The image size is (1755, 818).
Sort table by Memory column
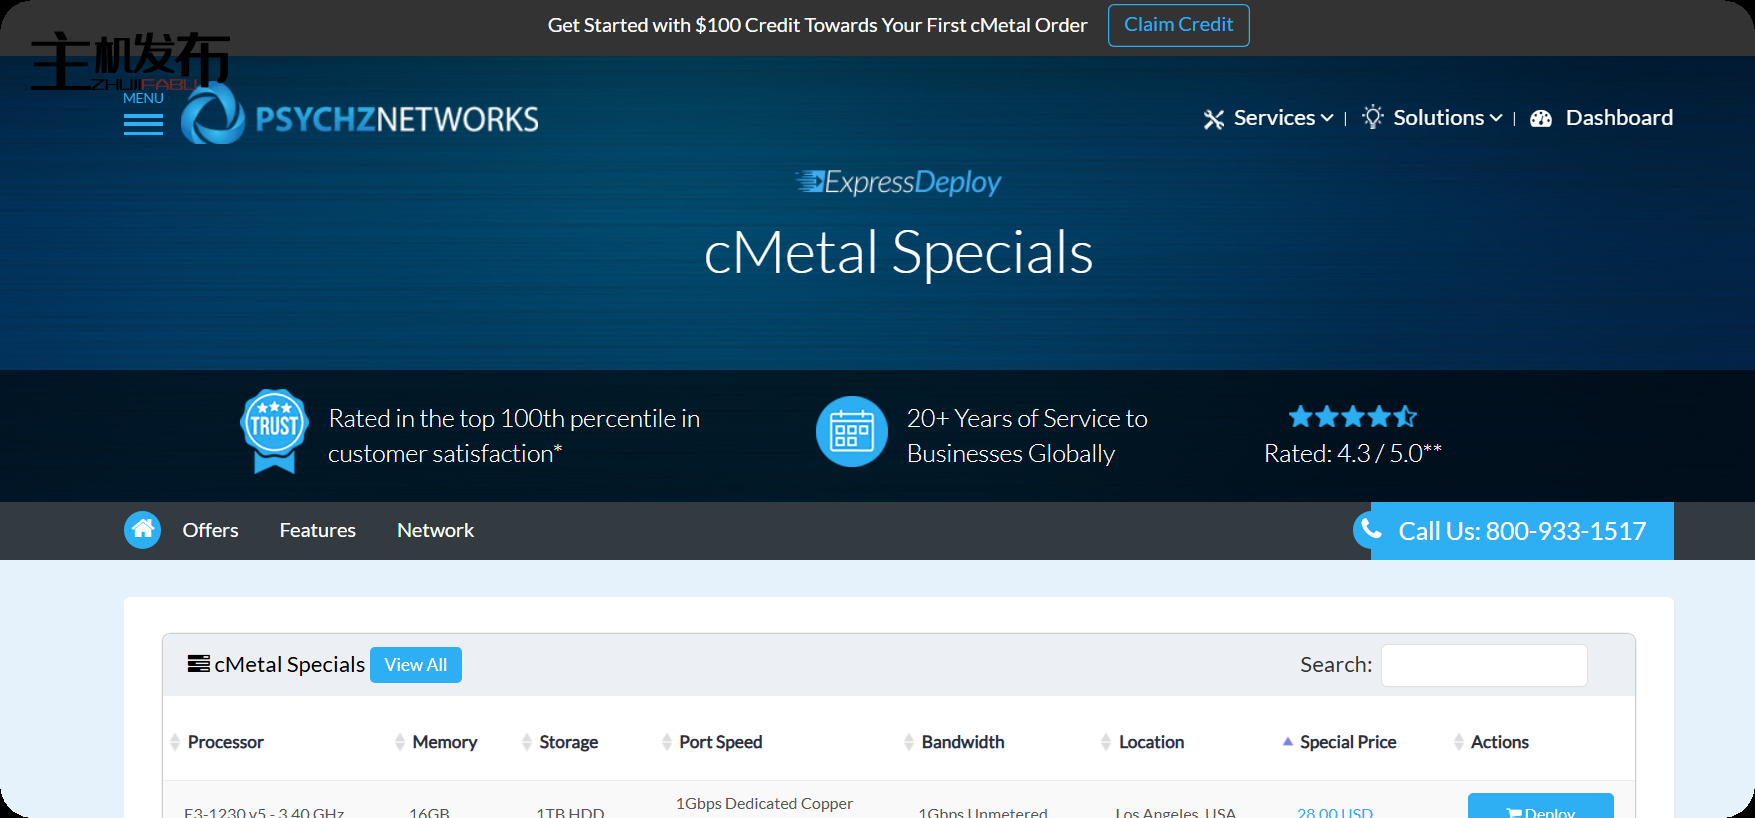(x=444, y=742)
